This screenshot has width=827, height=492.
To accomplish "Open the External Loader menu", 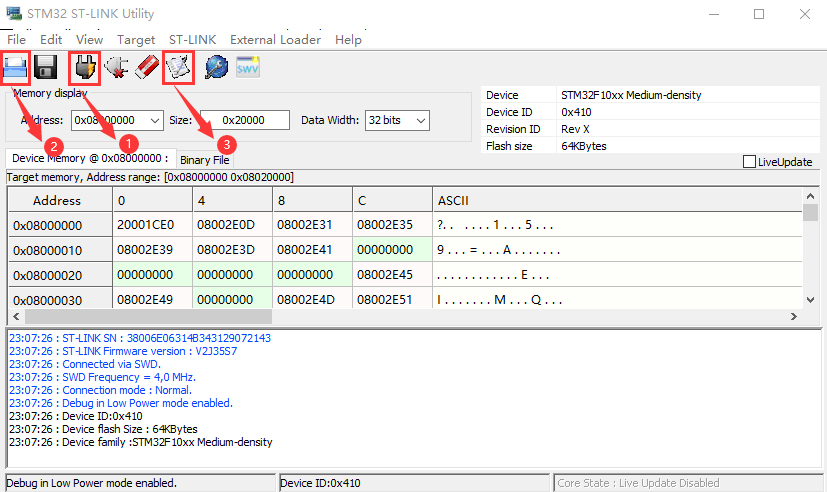I will pos(275,40).
